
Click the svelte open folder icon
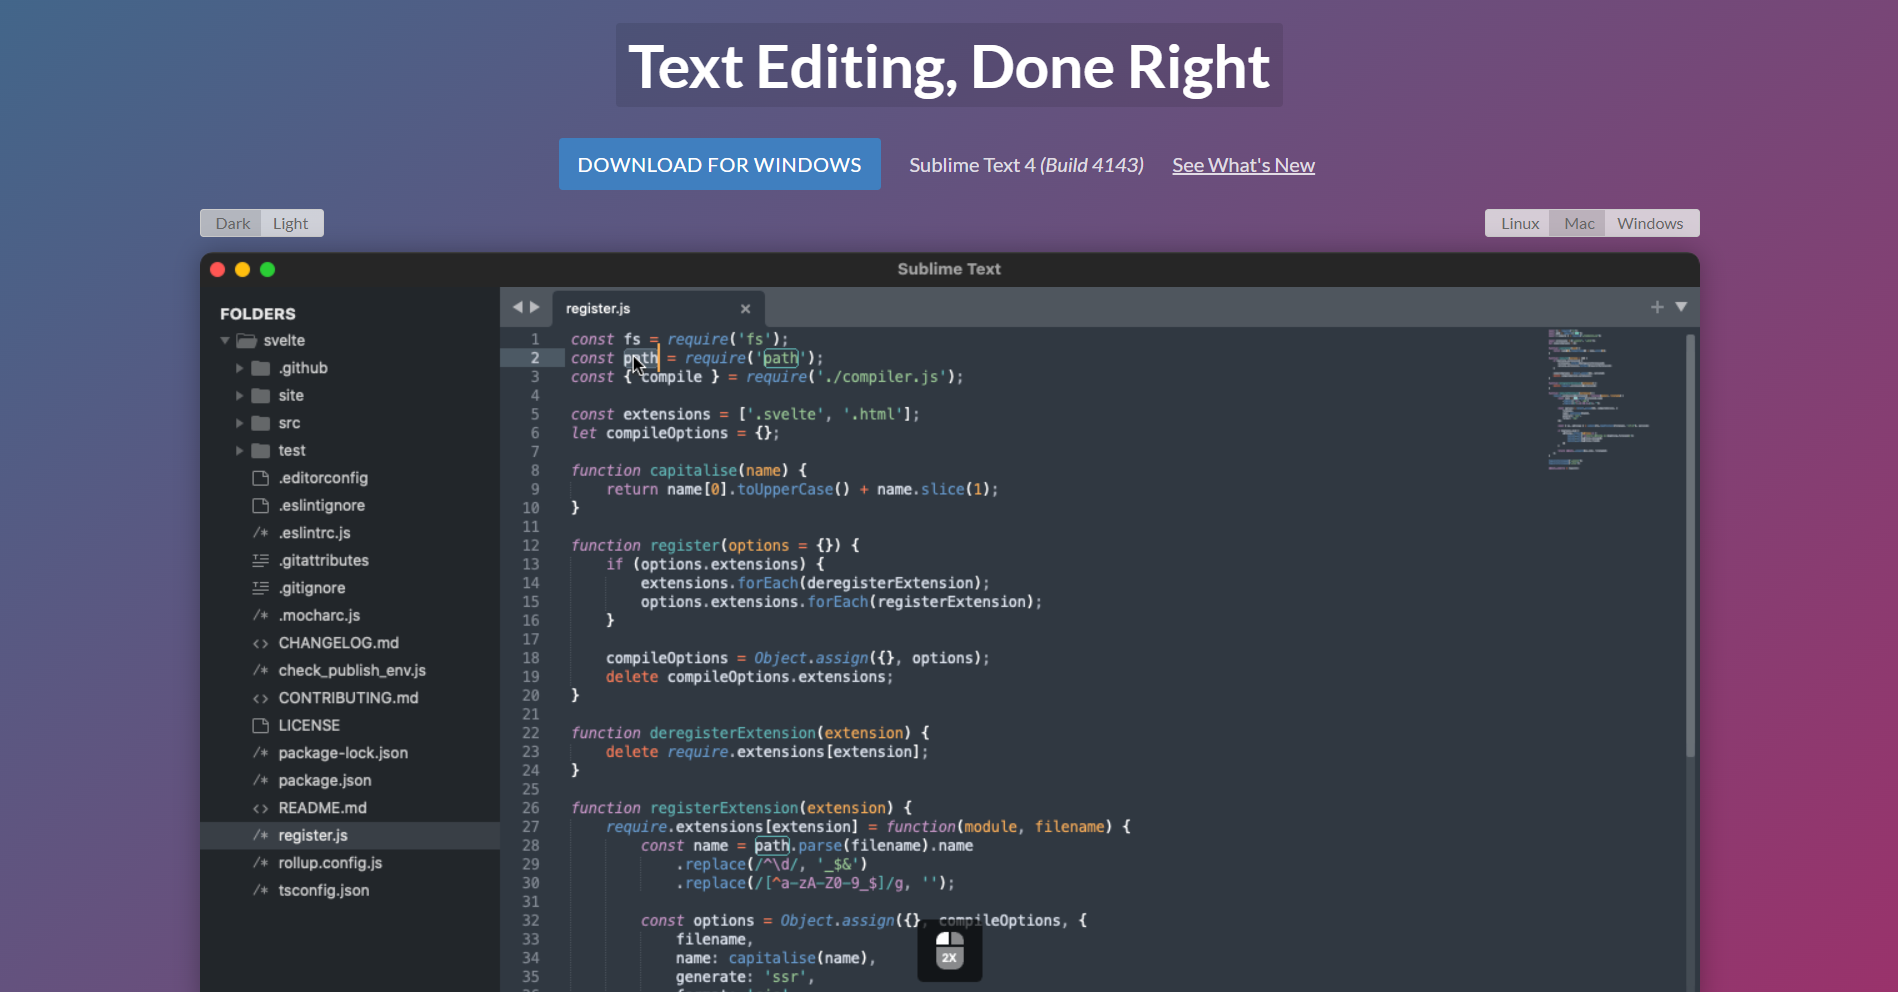point(246,341)
